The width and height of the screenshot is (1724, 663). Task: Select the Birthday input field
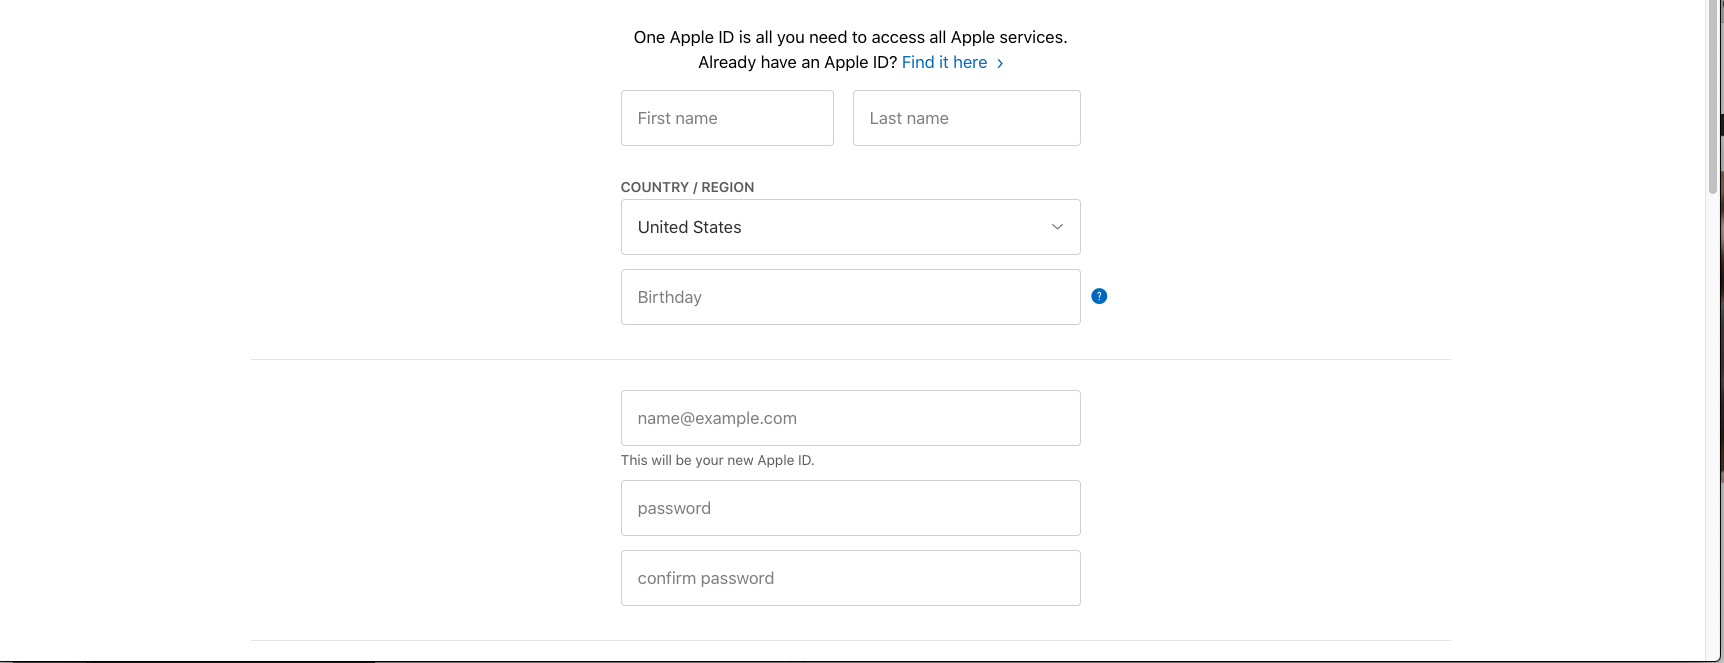pyautogui.click(x=850, y=297)
